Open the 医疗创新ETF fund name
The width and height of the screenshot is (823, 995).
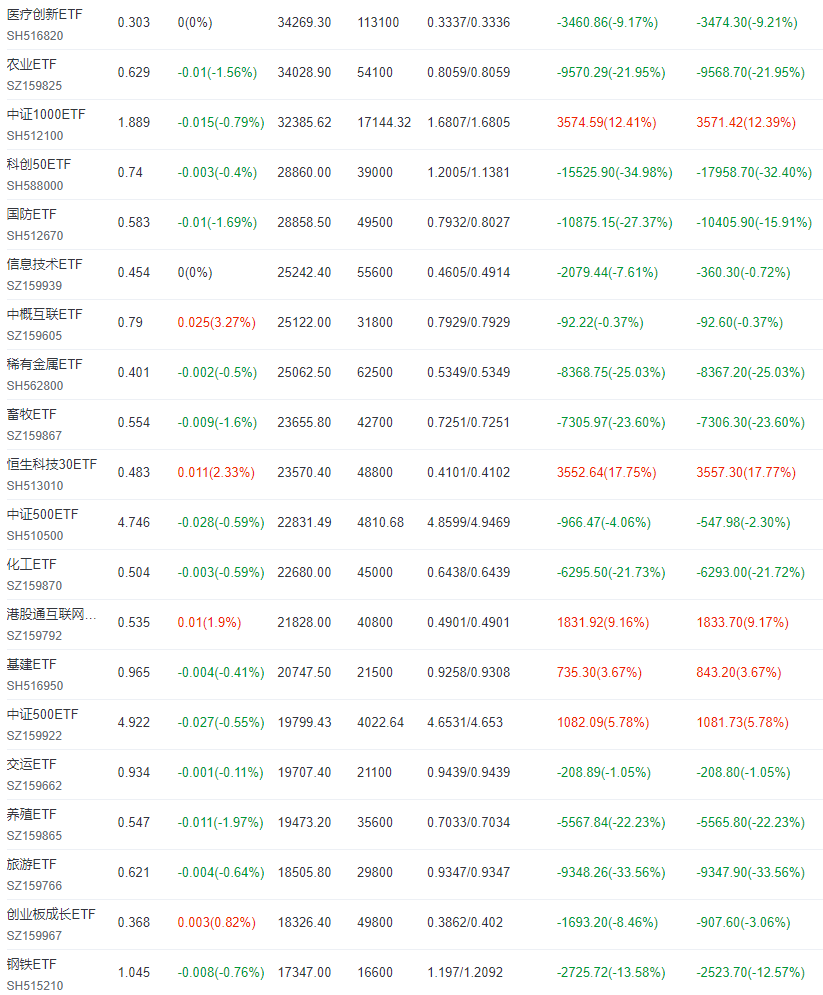point(44,14)
